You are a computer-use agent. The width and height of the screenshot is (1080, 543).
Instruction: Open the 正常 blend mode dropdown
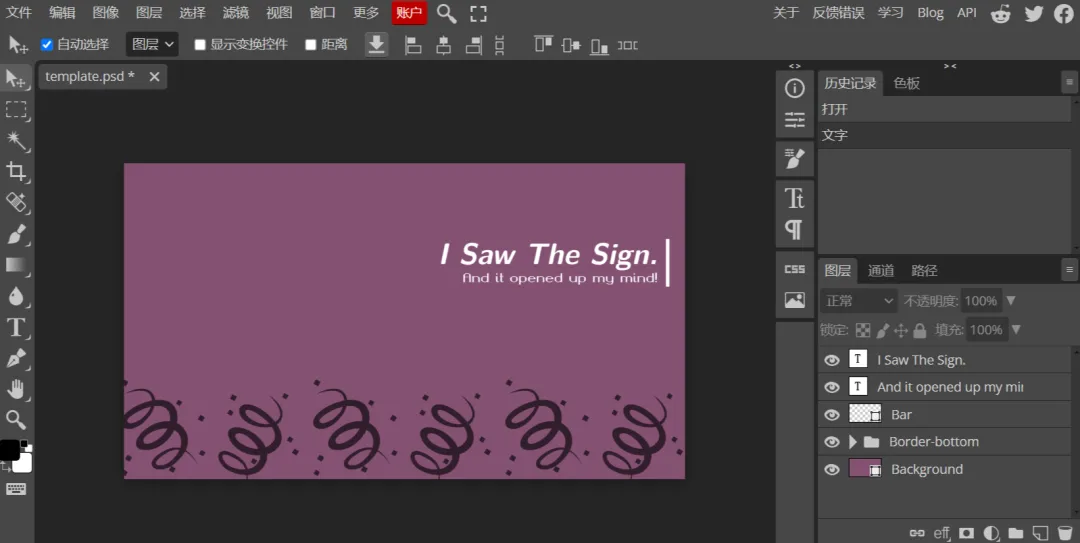coord(859,301)
